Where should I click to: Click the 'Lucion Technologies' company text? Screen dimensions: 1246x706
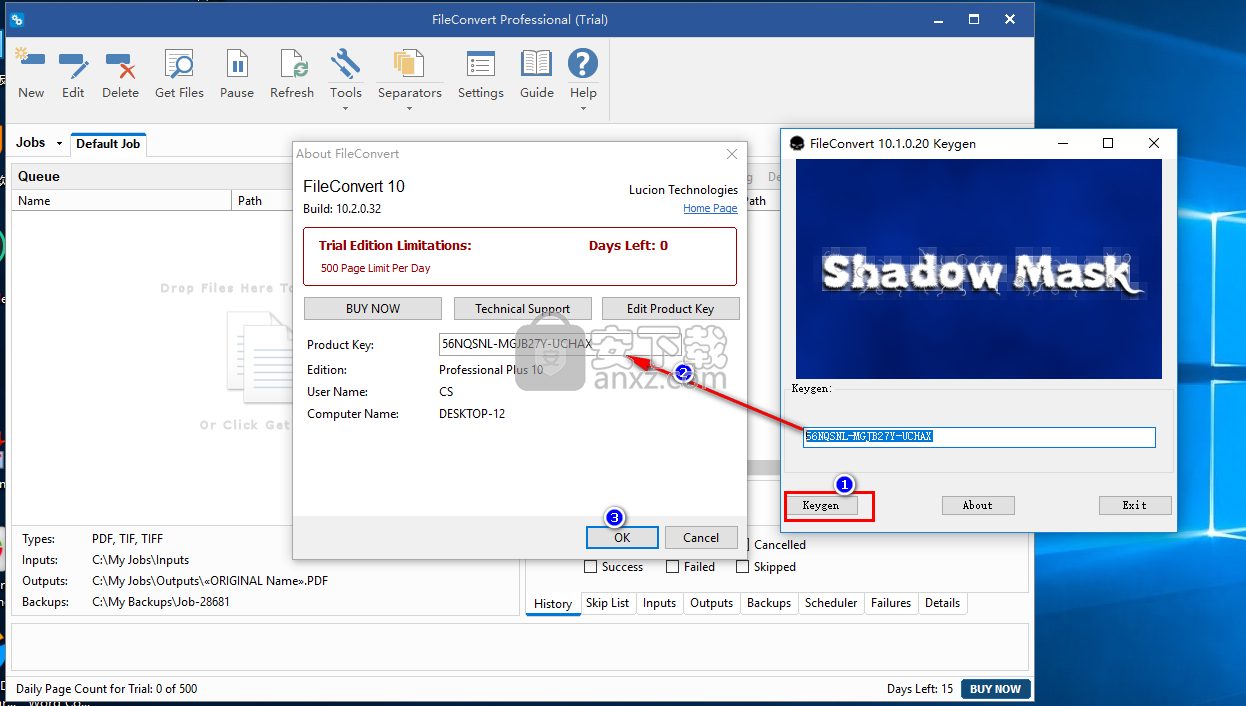(683, 190)
